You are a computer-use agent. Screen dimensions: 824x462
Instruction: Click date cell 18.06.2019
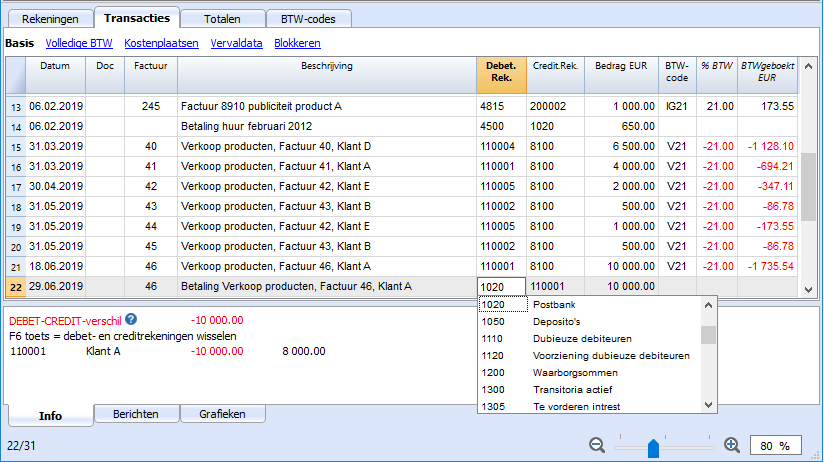pyautogui.click(x=55, y=266)
